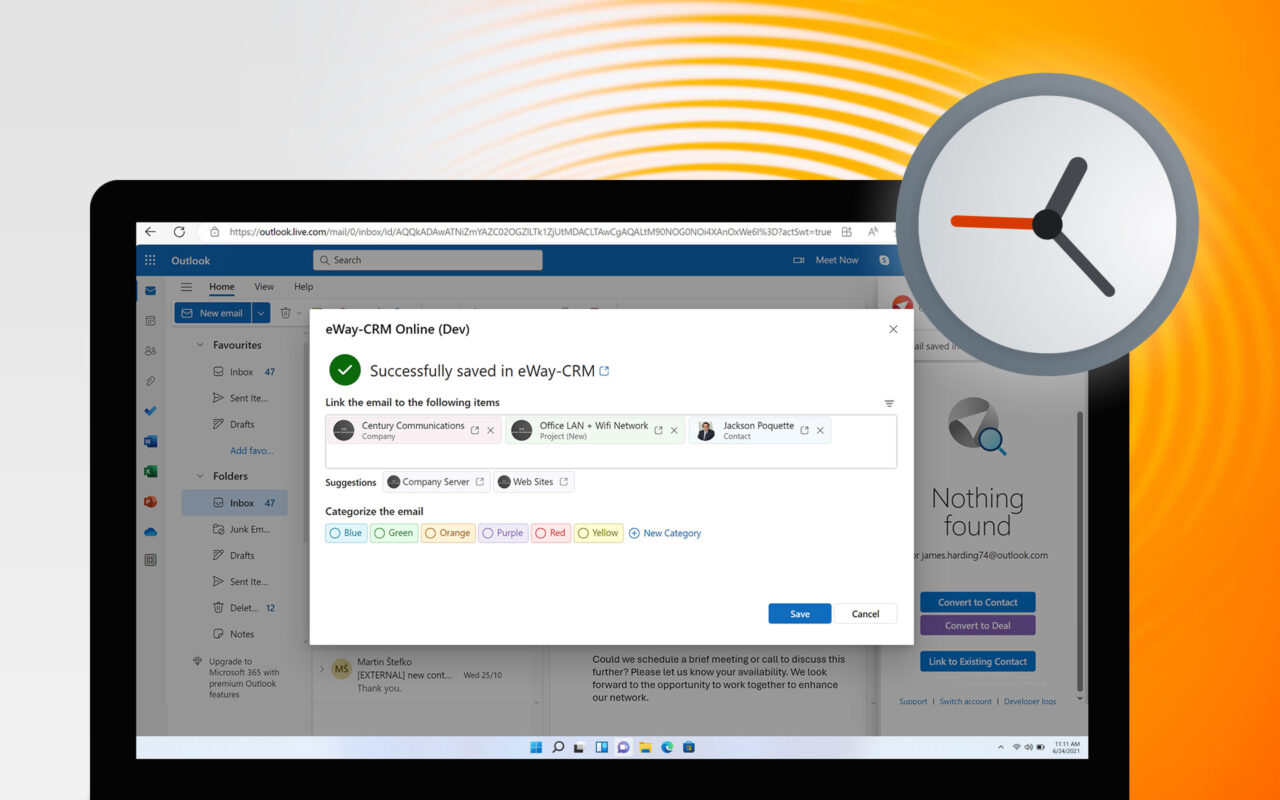
Task: Open Microsoft Store from the taskbar
Action: pos(689,747)
